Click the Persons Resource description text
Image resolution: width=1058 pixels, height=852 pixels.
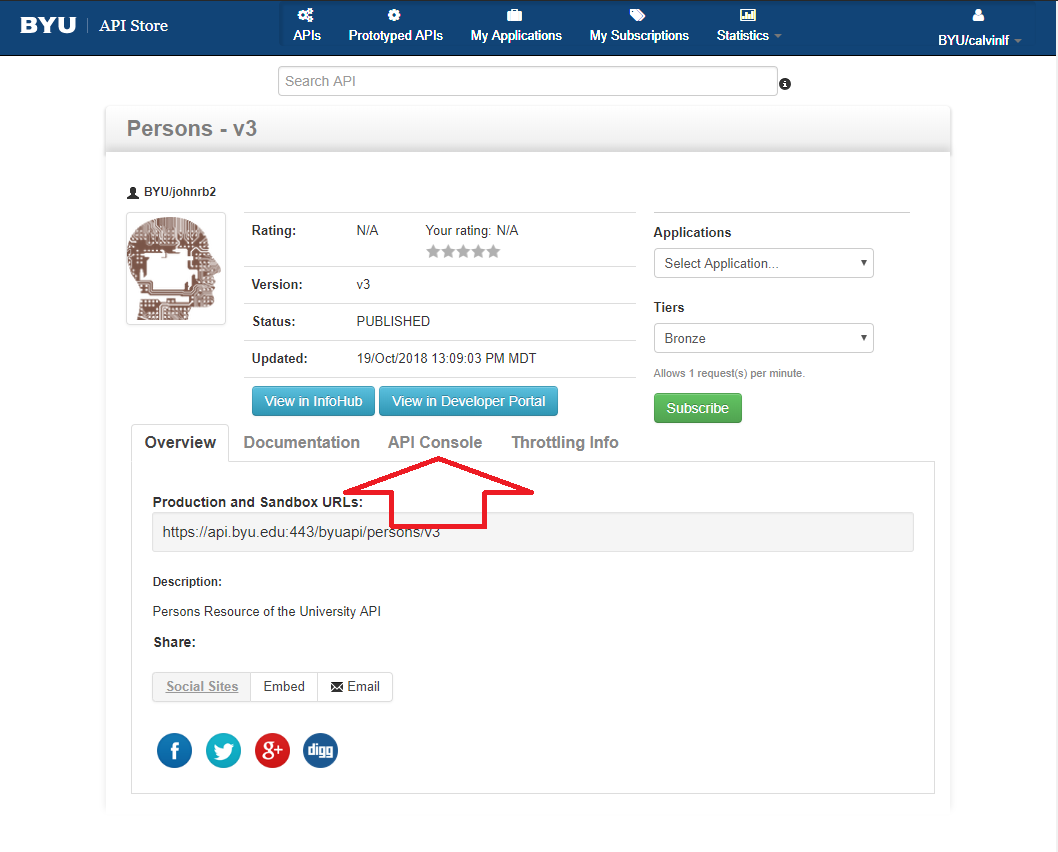click(x=267, y=612)
